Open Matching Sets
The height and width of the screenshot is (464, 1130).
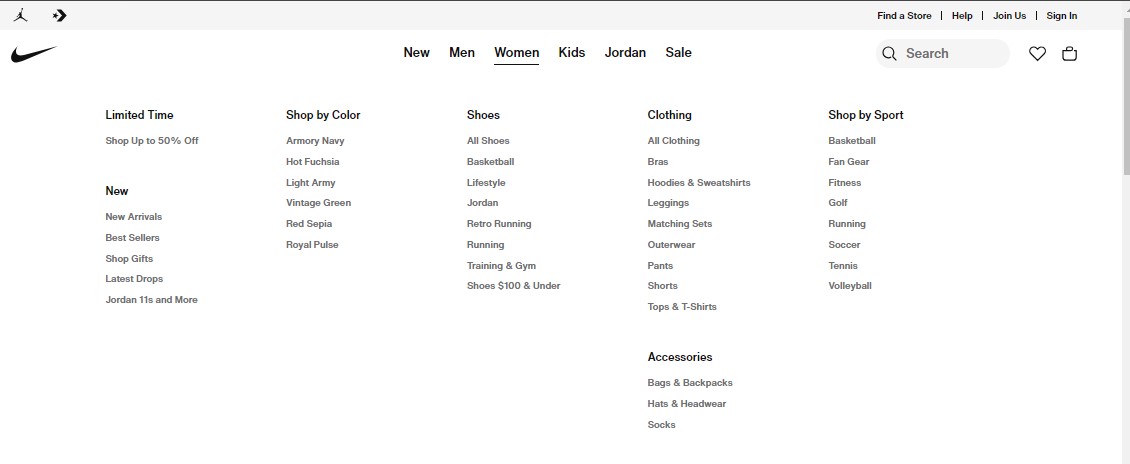pos(680,224)
